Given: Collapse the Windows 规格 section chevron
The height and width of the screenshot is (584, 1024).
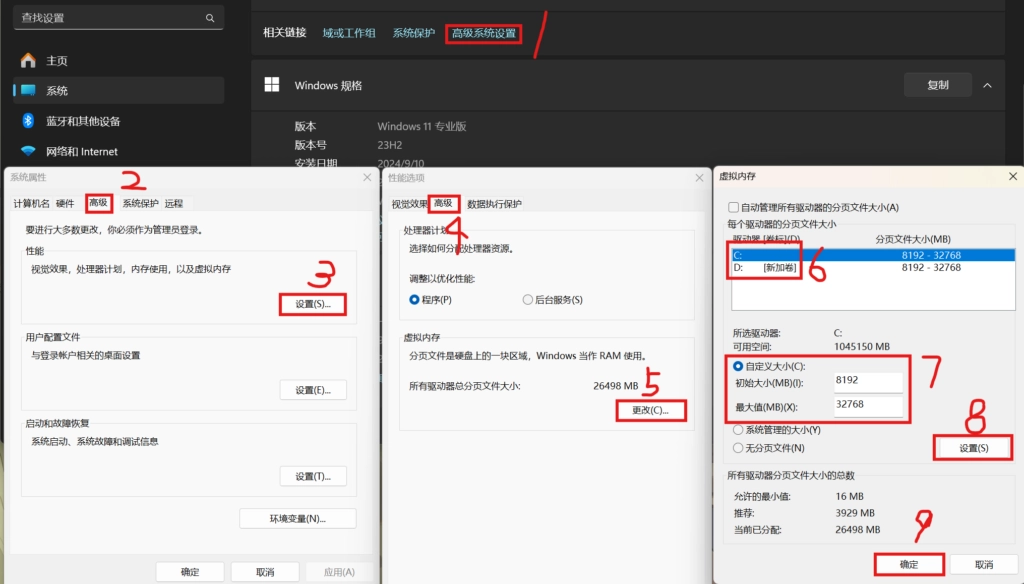Looking at the screenshot, I should tap(987, 85).
